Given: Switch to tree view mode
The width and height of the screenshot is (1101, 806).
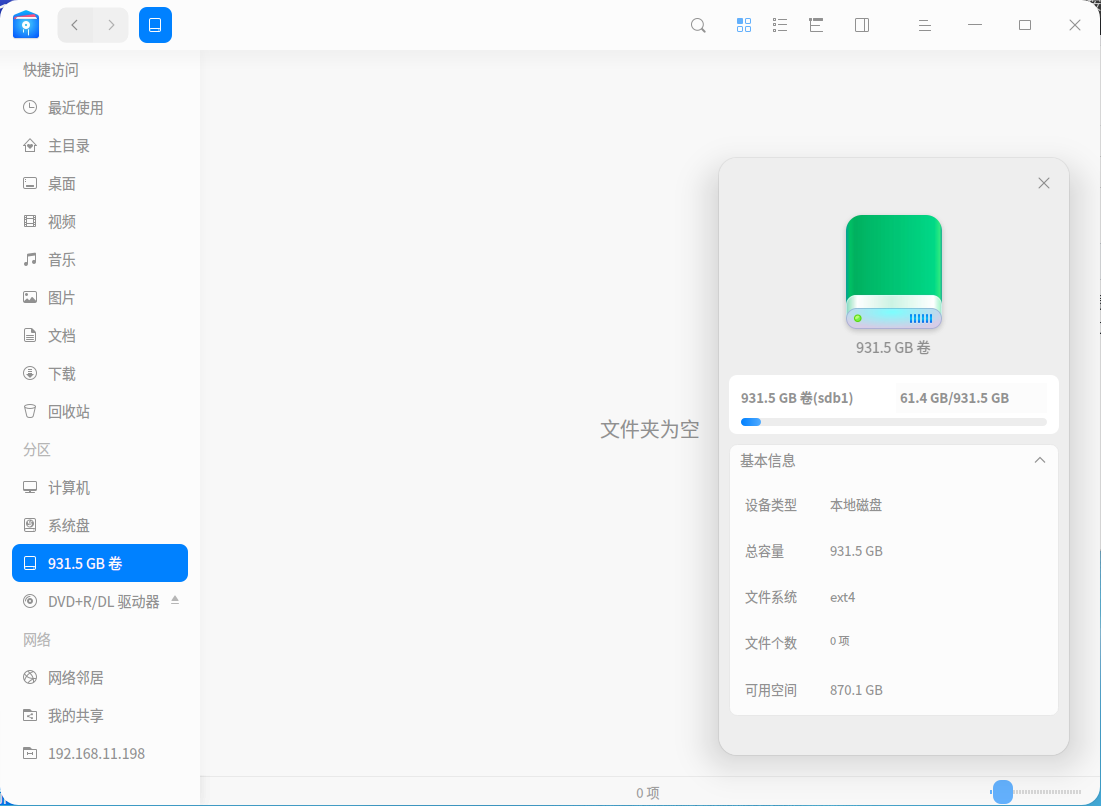Looking at the screenshot, I should [816, 25].
